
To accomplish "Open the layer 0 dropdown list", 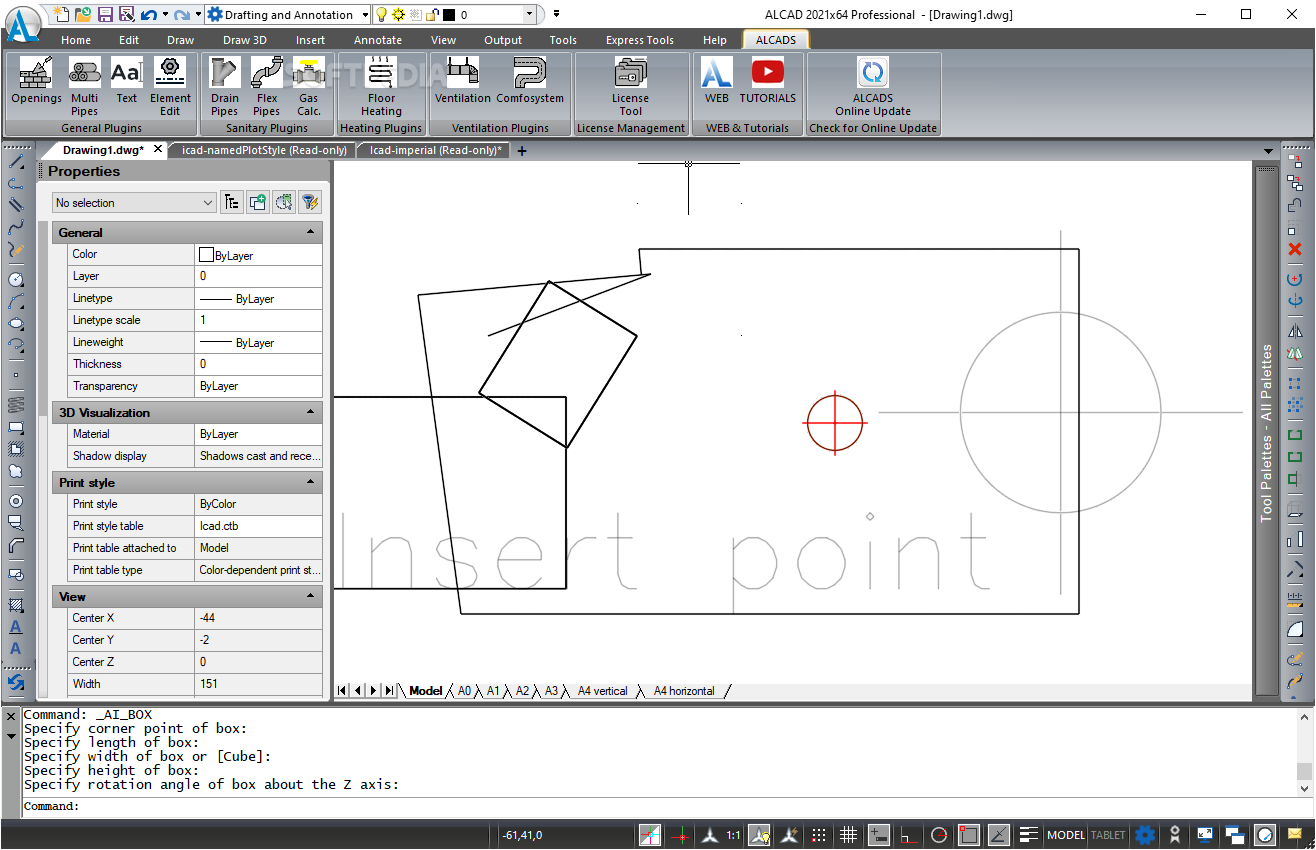I will (529, 15).
